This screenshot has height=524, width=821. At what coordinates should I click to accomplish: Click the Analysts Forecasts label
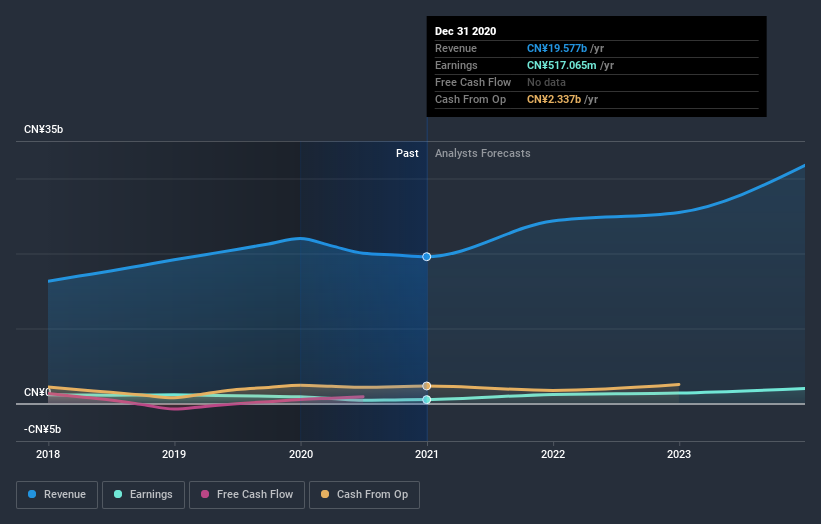[x=483, y=153]
